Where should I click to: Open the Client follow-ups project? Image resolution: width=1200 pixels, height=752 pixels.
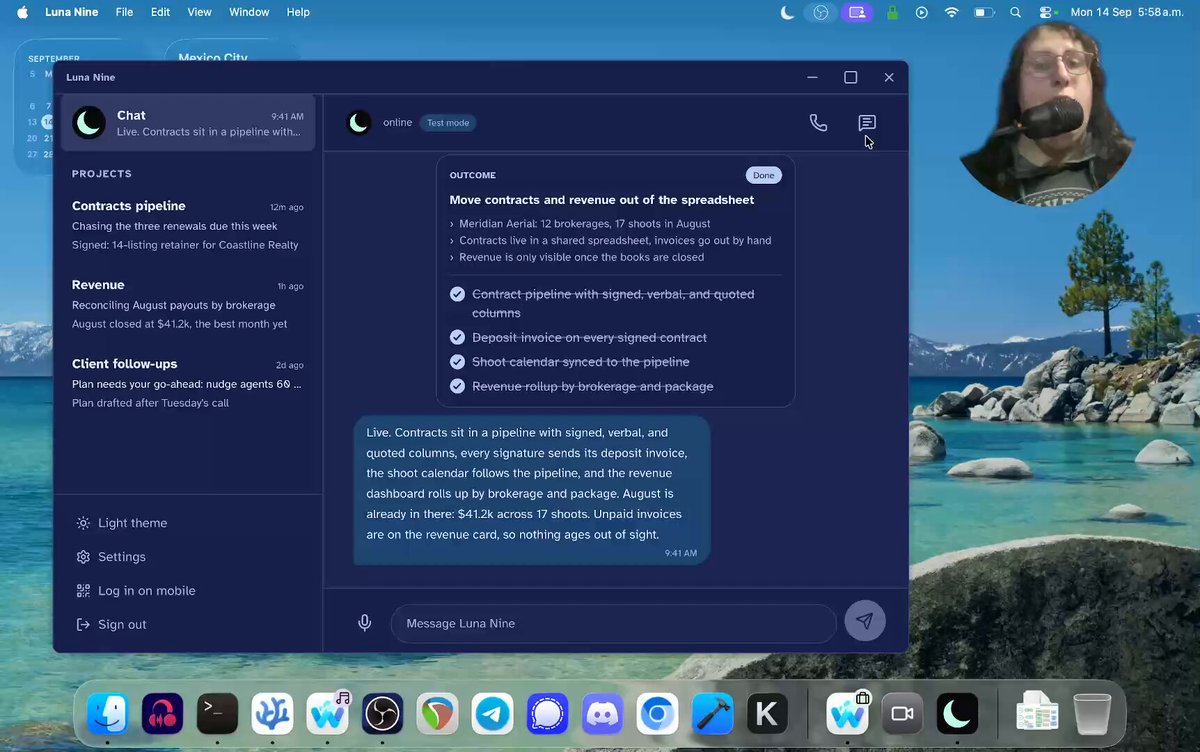pyautogui.click(x=188, y=383)
